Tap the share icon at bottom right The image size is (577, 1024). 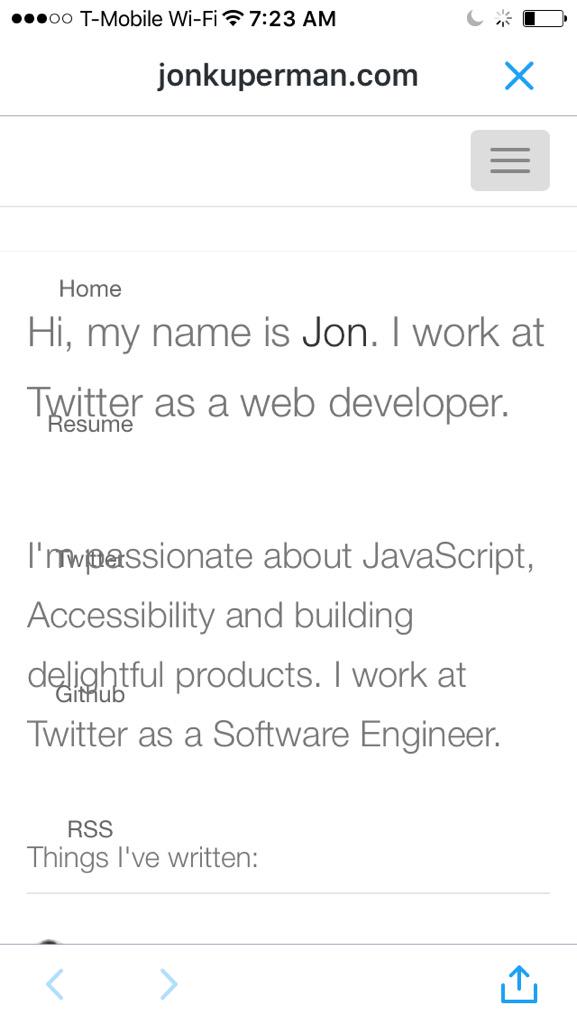(x=518, y=985)
